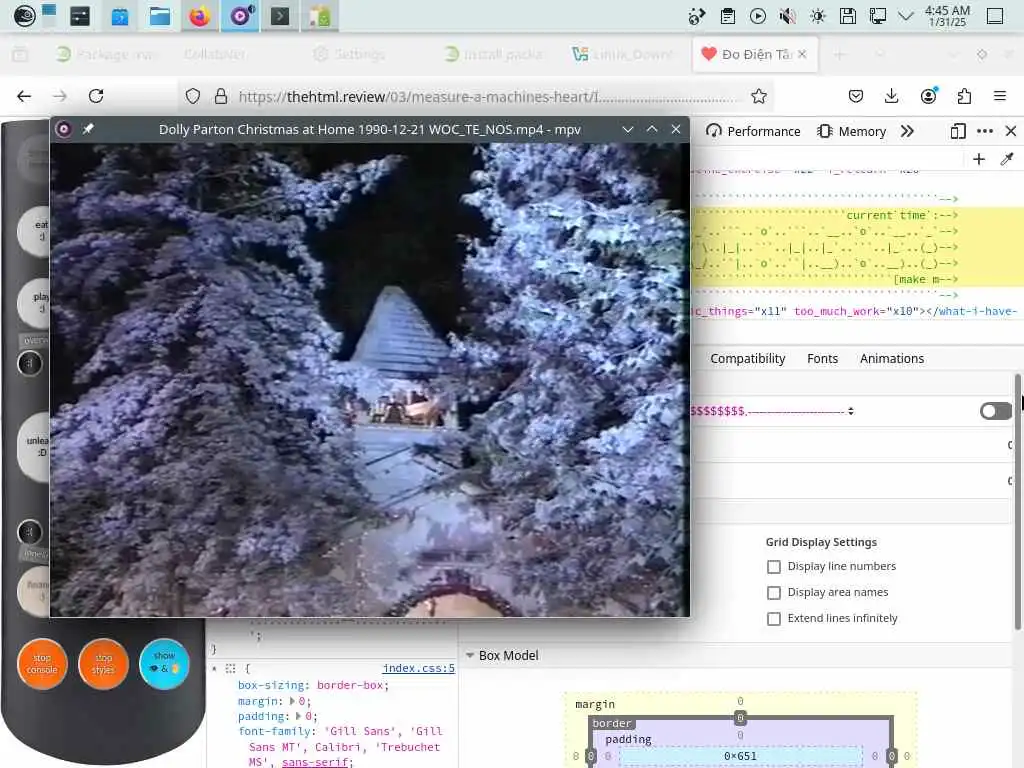Switch to the mpv taskbar entry
Image resolution: width=1024 pixels, height=768 pixels.
[240, 16]
